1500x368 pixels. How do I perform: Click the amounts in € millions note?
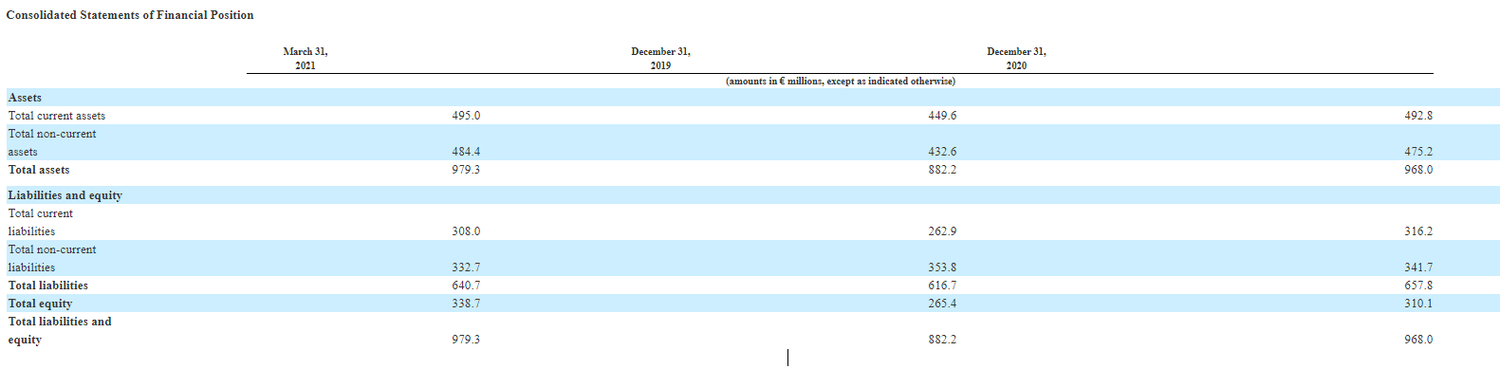(840, 81)
